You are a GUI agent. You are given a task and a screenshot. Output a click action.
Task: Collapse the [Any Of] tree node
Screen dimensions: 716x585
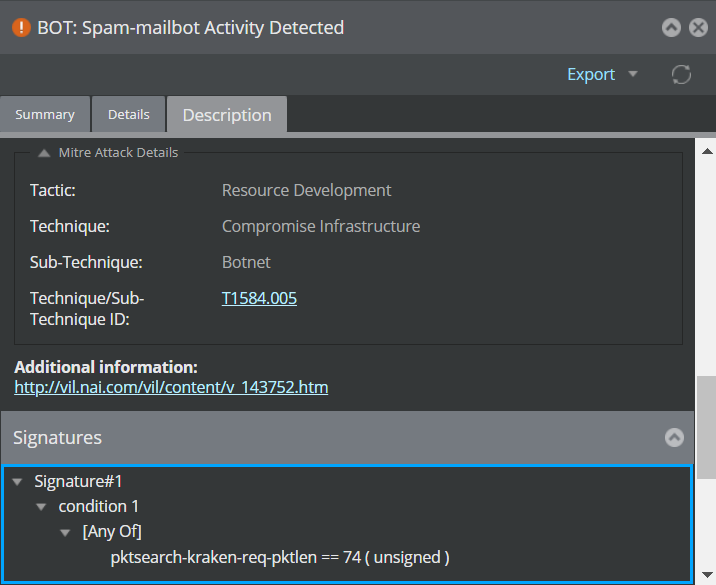65,532
